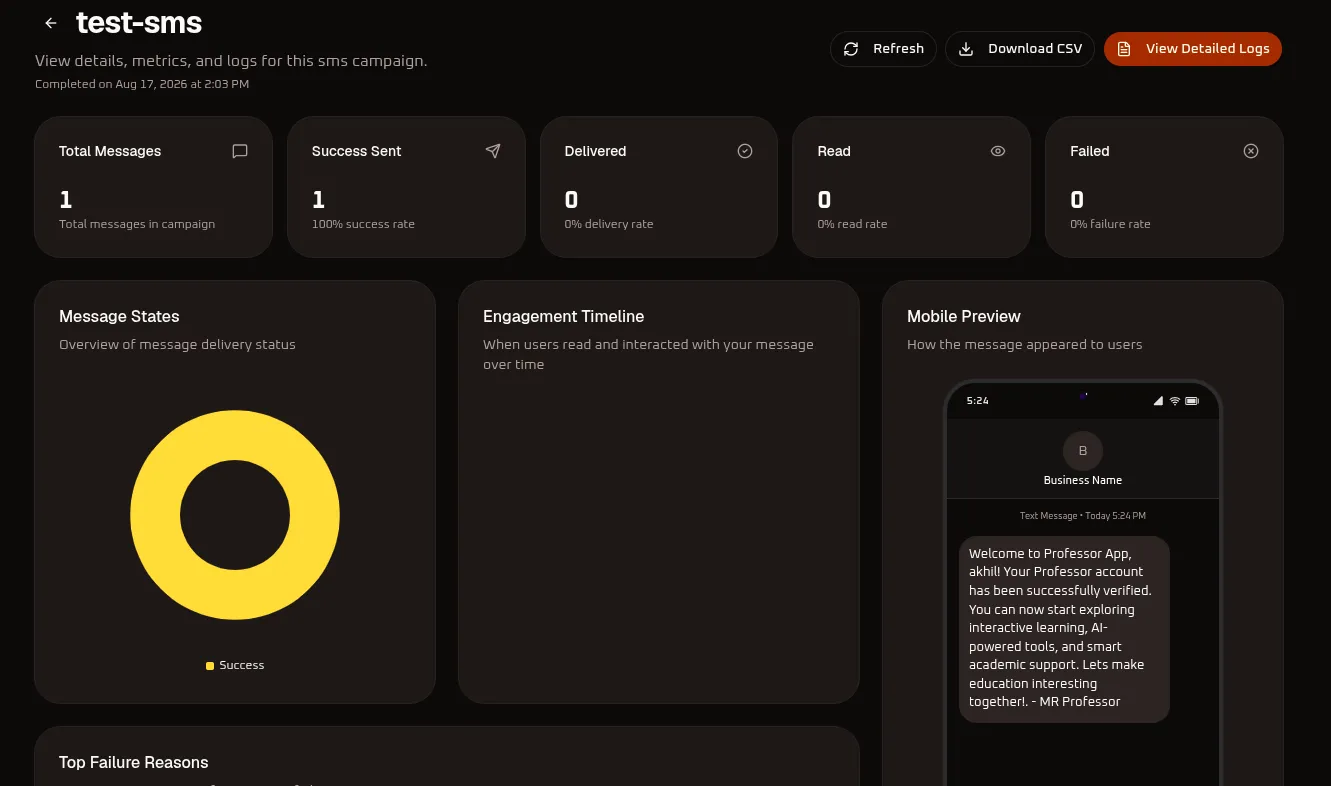Click the paper plane icon on Success Sent
Screen dimensions: 1331x786
pos(493,151)
